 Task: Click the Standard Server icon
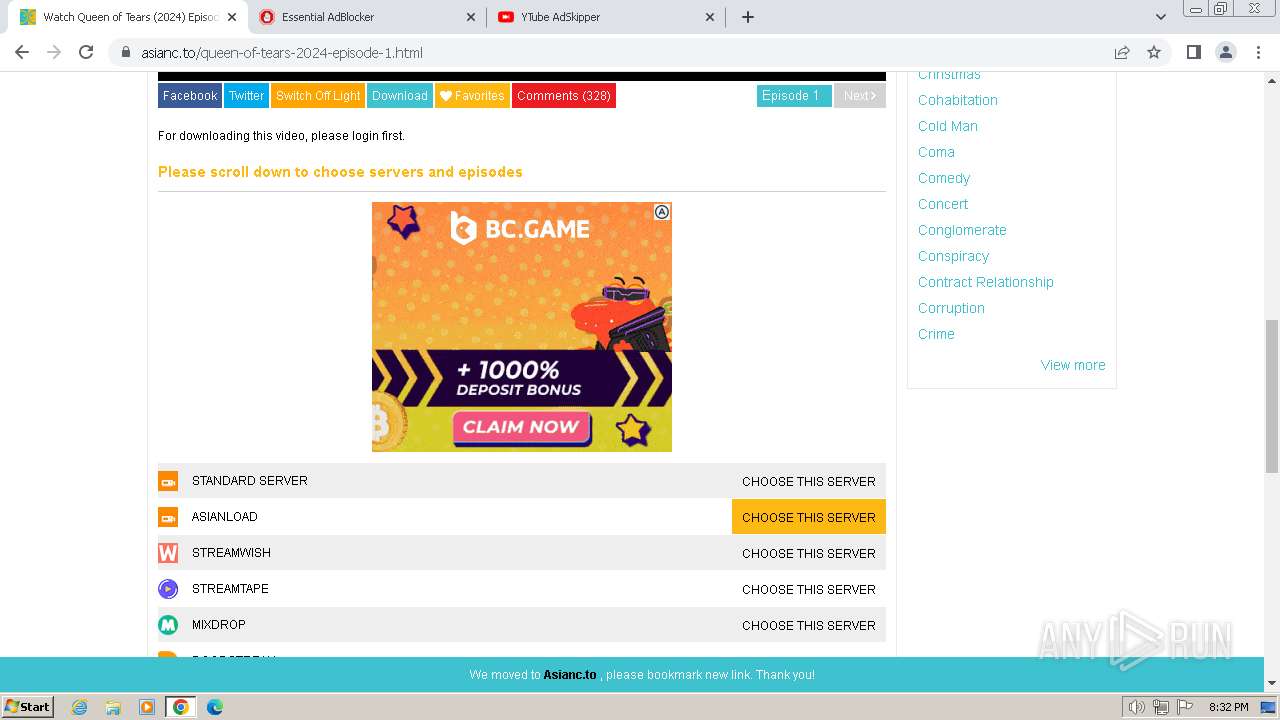pyautogui.click(x=168, y=481)
